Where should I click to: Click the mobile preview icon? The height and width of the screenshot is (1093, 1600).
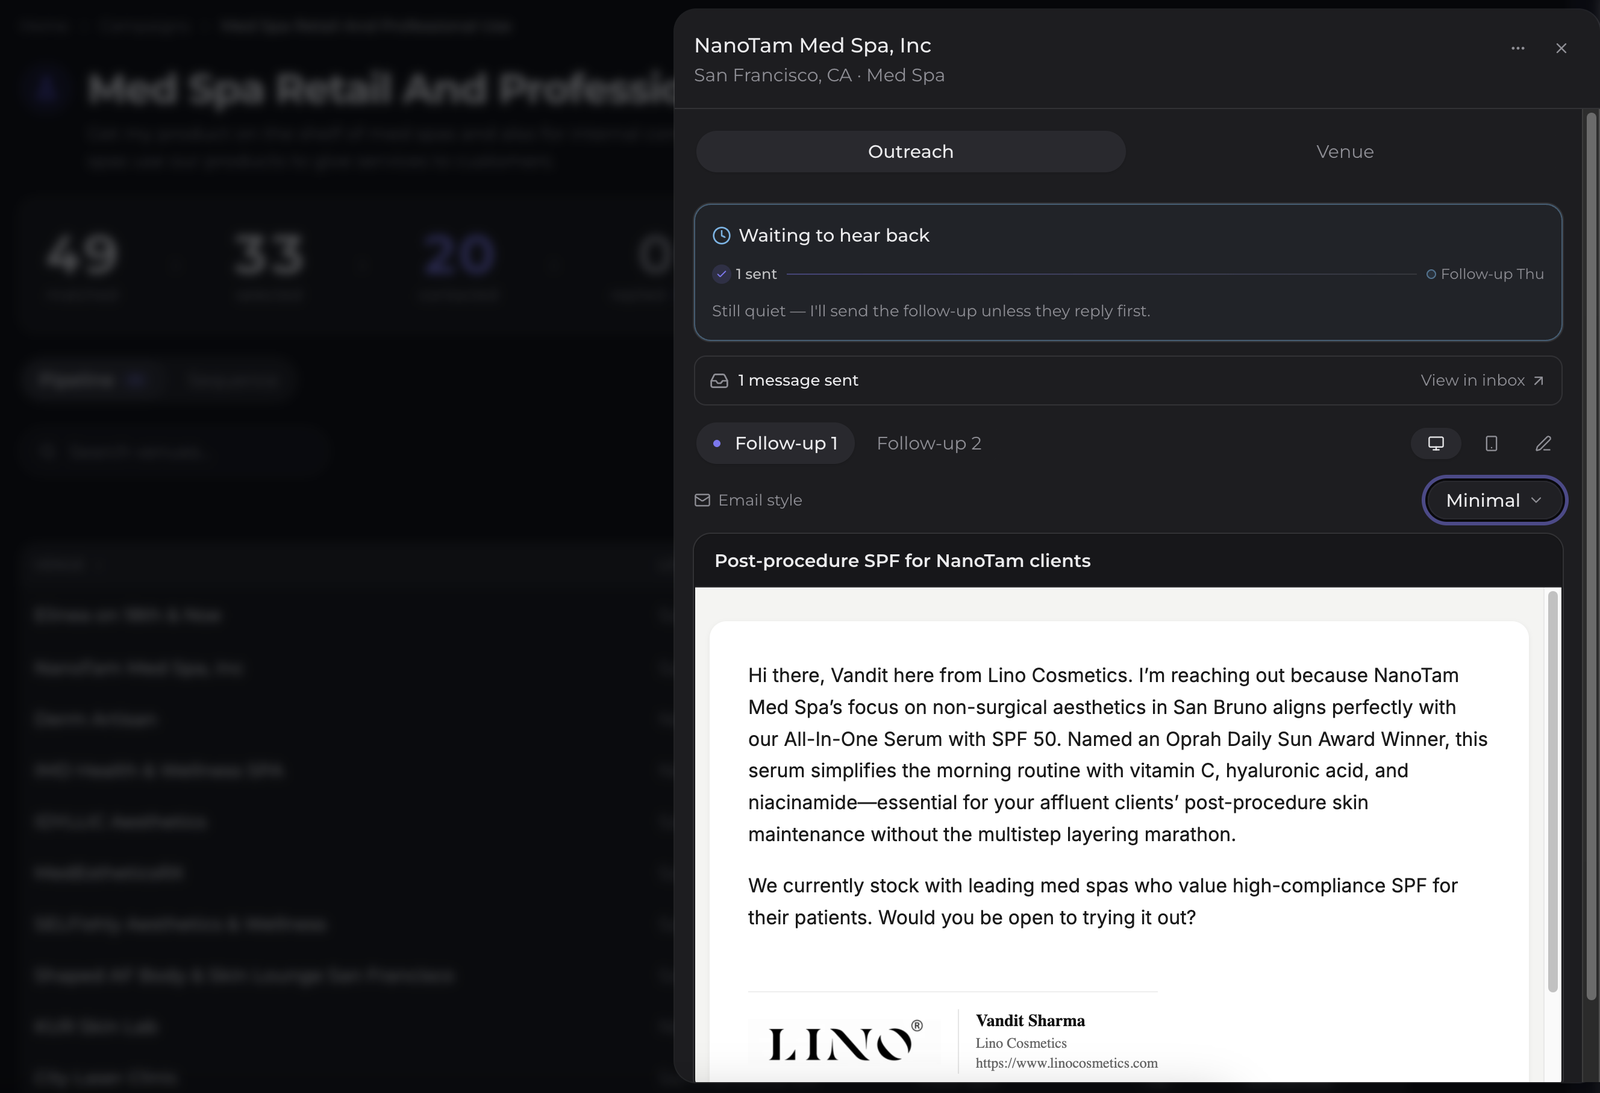click(x=1491, y=443)
